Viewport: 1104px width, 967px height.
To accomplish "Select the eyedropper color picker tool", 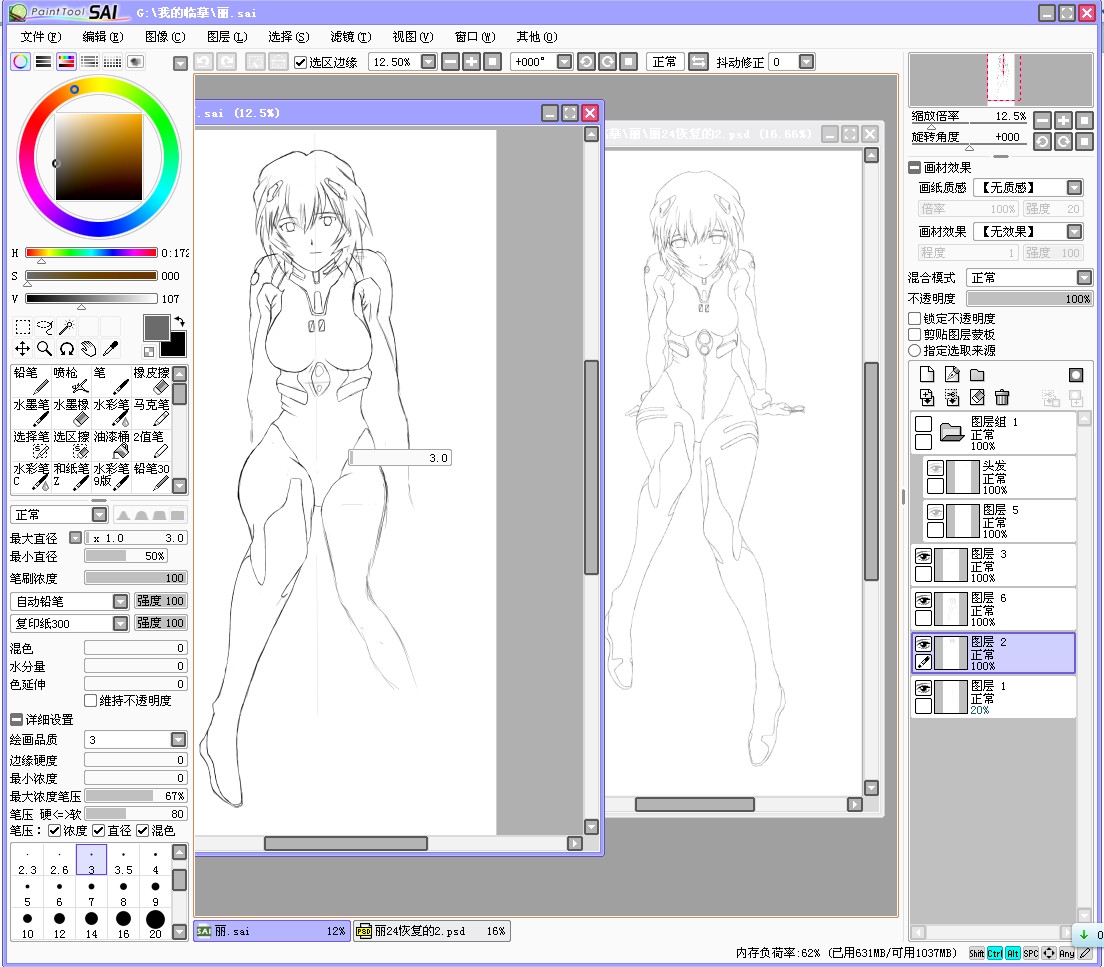I will (110, 349).
